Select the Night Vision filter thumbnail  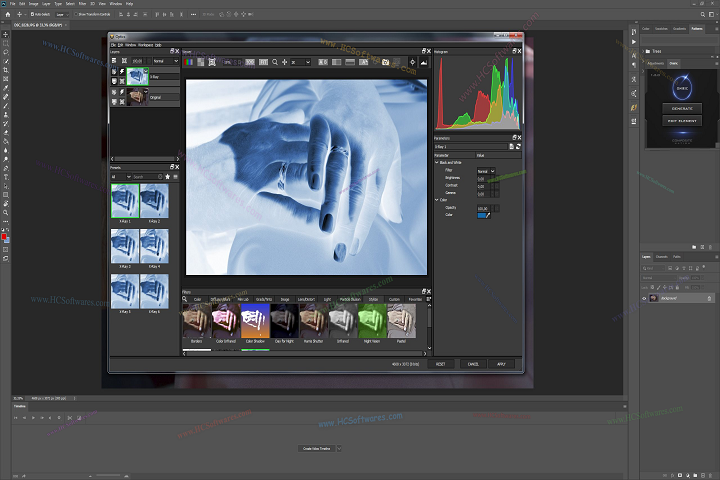click(372, 321)
